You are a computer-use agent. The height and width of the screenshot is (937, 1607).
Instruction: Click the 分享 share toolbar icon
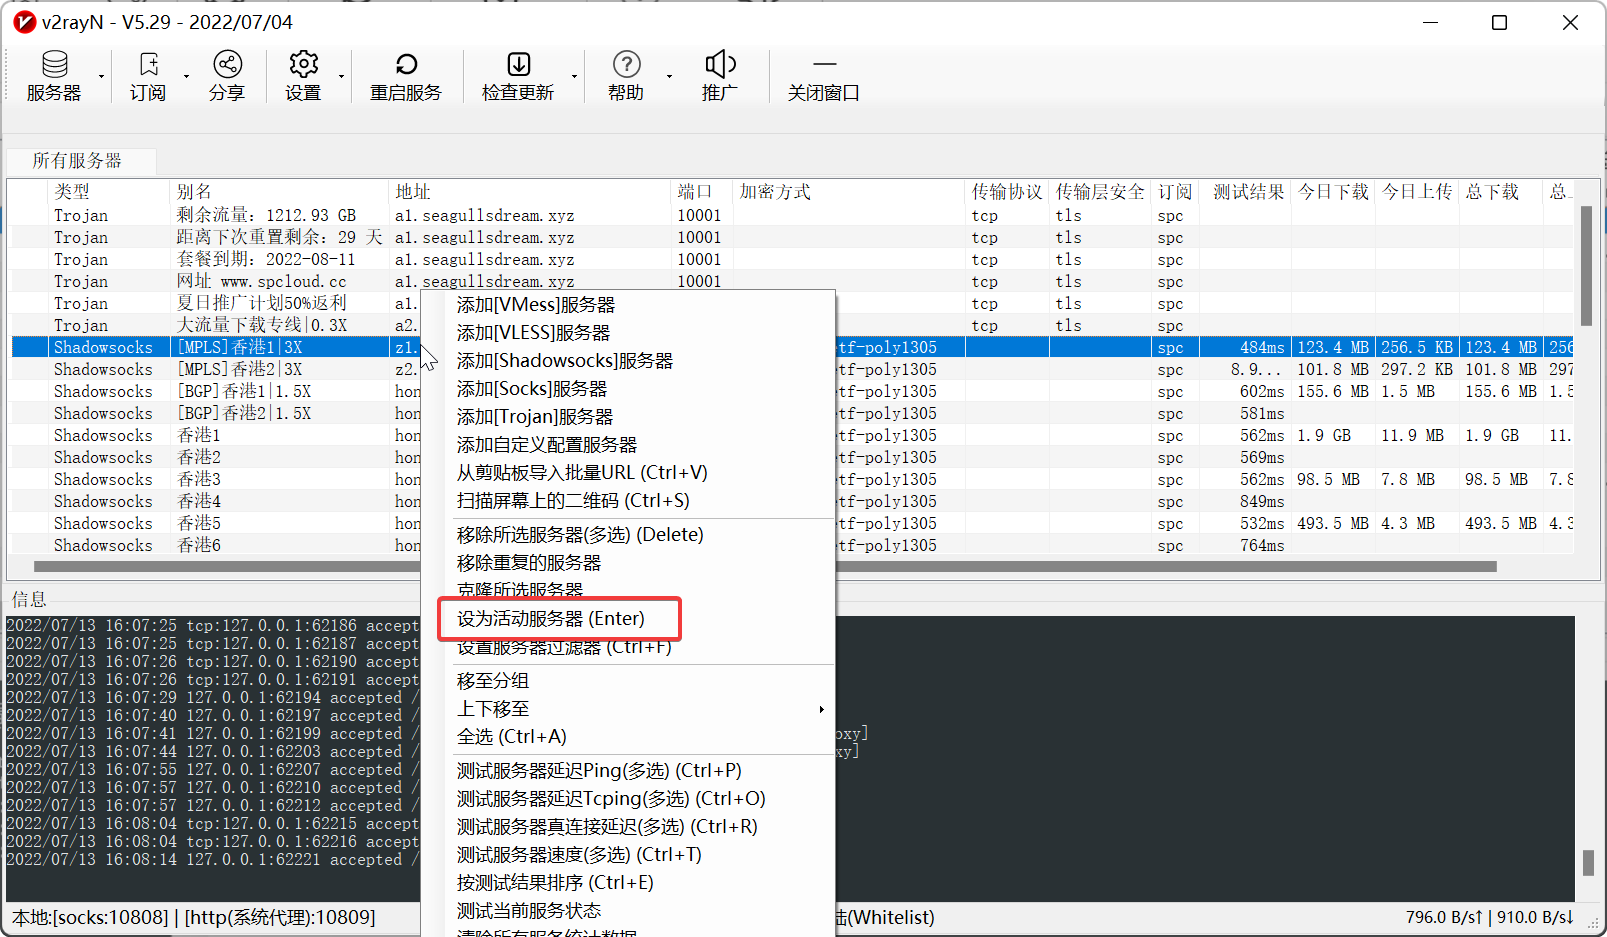(x=227, y=76)
